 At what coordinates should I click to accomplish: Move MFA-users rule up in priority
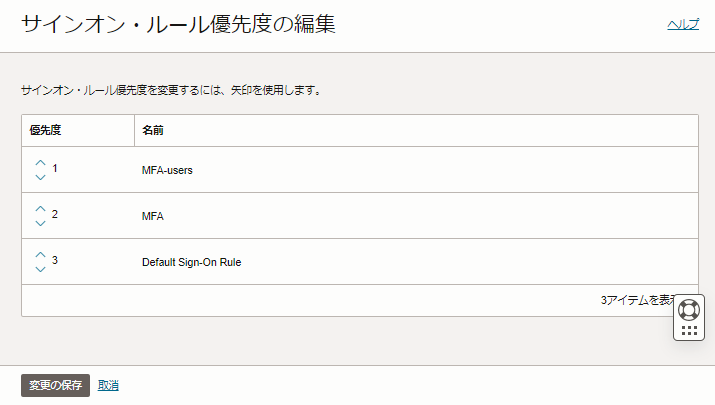(x=40, y=162)
